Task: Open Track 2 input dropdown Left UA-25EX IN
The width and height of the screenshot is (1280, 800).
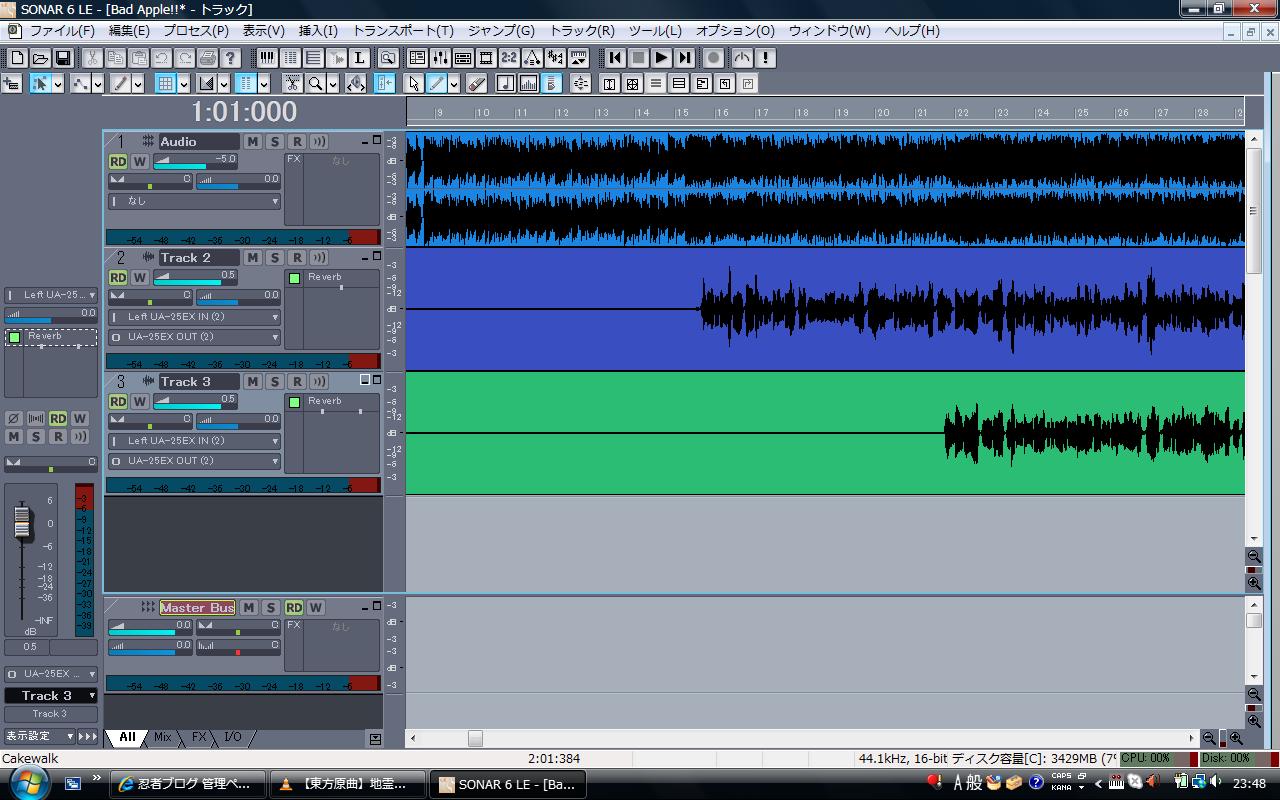Action: (194, 317)
